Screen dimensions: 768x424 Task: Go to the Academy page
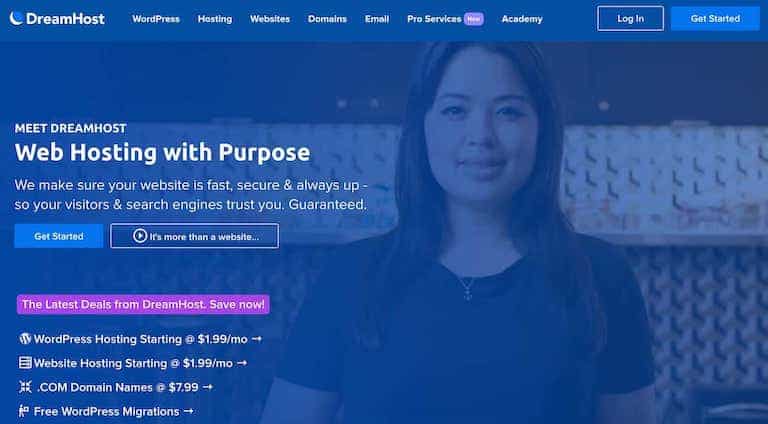[x=522, y=19]
